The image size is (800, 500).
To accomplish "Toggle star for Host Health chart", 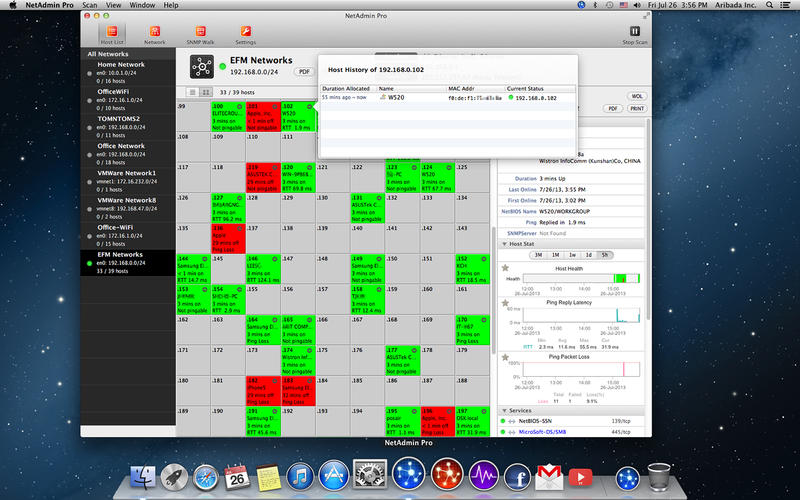I will (505, 268).
